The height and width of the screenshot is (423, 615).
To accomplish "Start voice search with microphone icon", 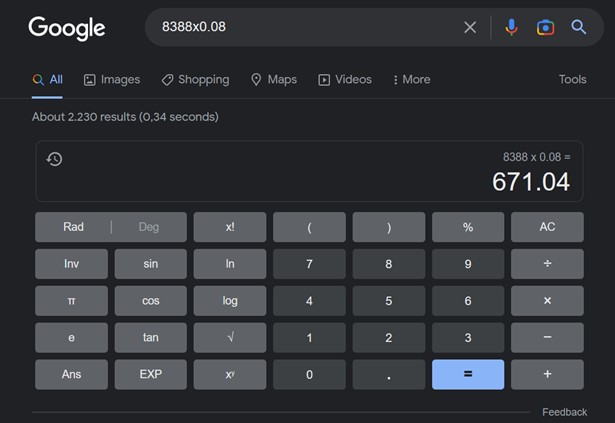I will click(511, 27).
